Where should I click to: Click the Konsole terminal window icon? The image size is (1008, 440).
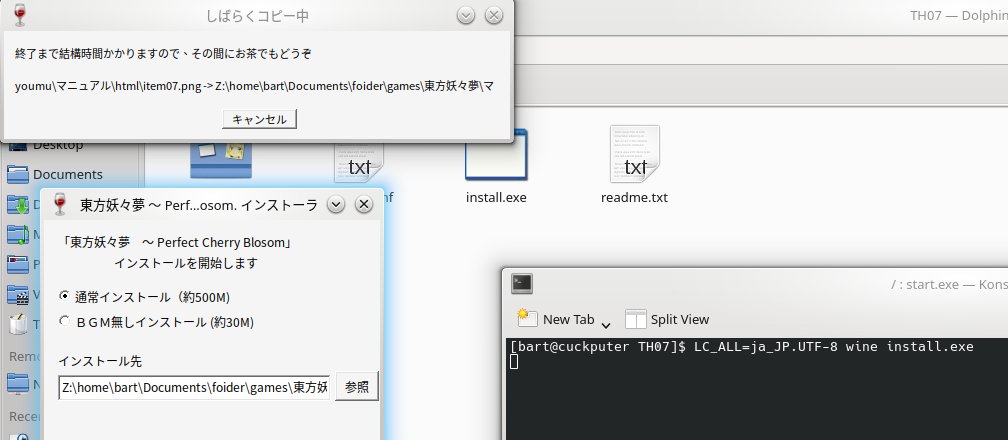522,283
